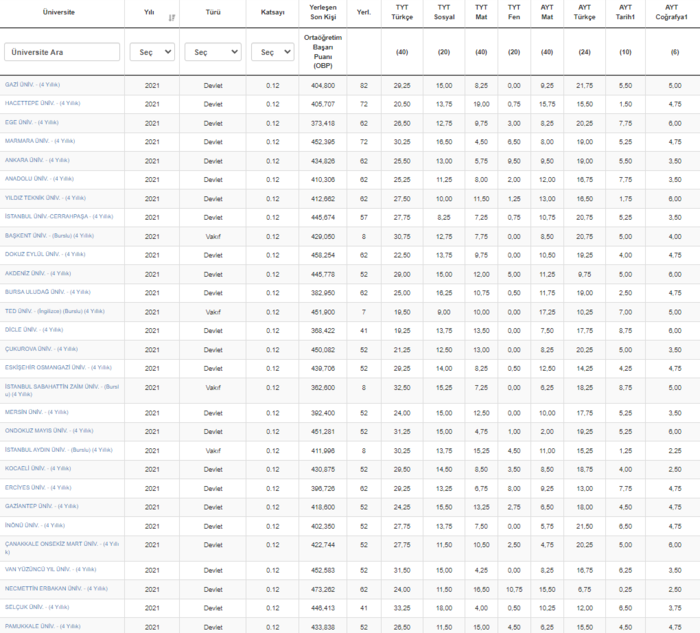Open the Katsayı filter dropdown

pos(272,52)
